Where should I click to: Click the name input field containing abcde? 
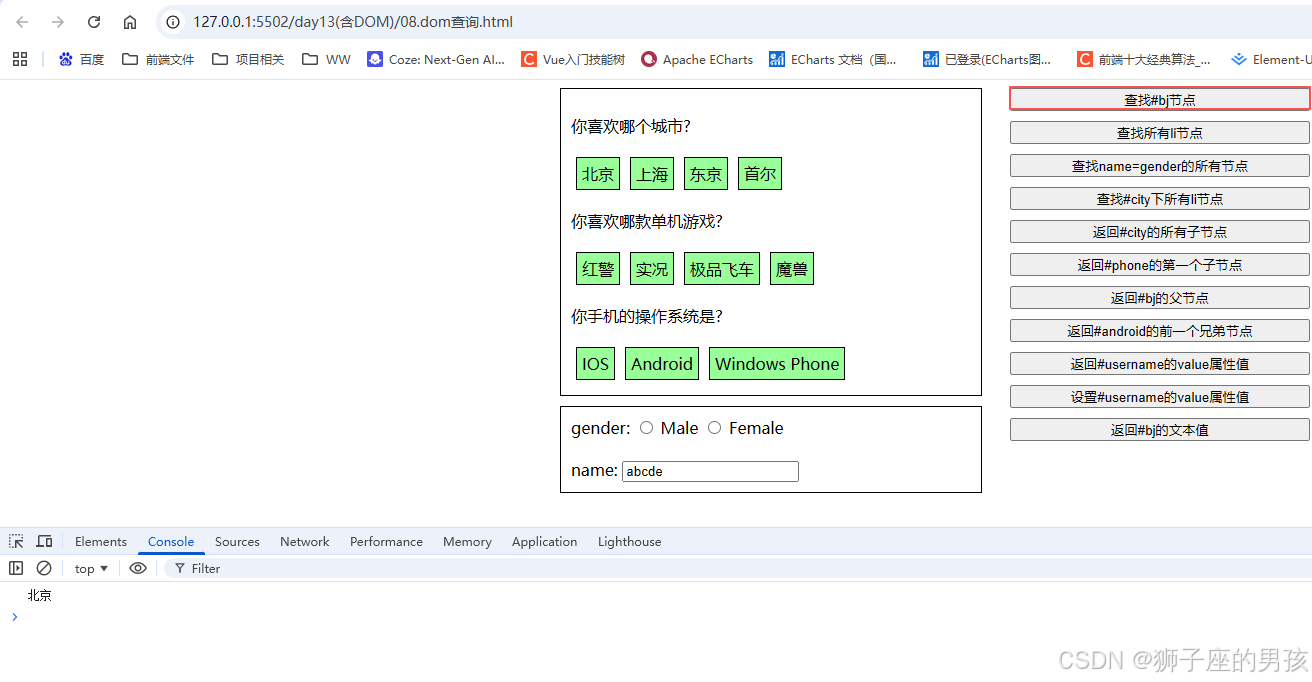click(x=710, y=471)
